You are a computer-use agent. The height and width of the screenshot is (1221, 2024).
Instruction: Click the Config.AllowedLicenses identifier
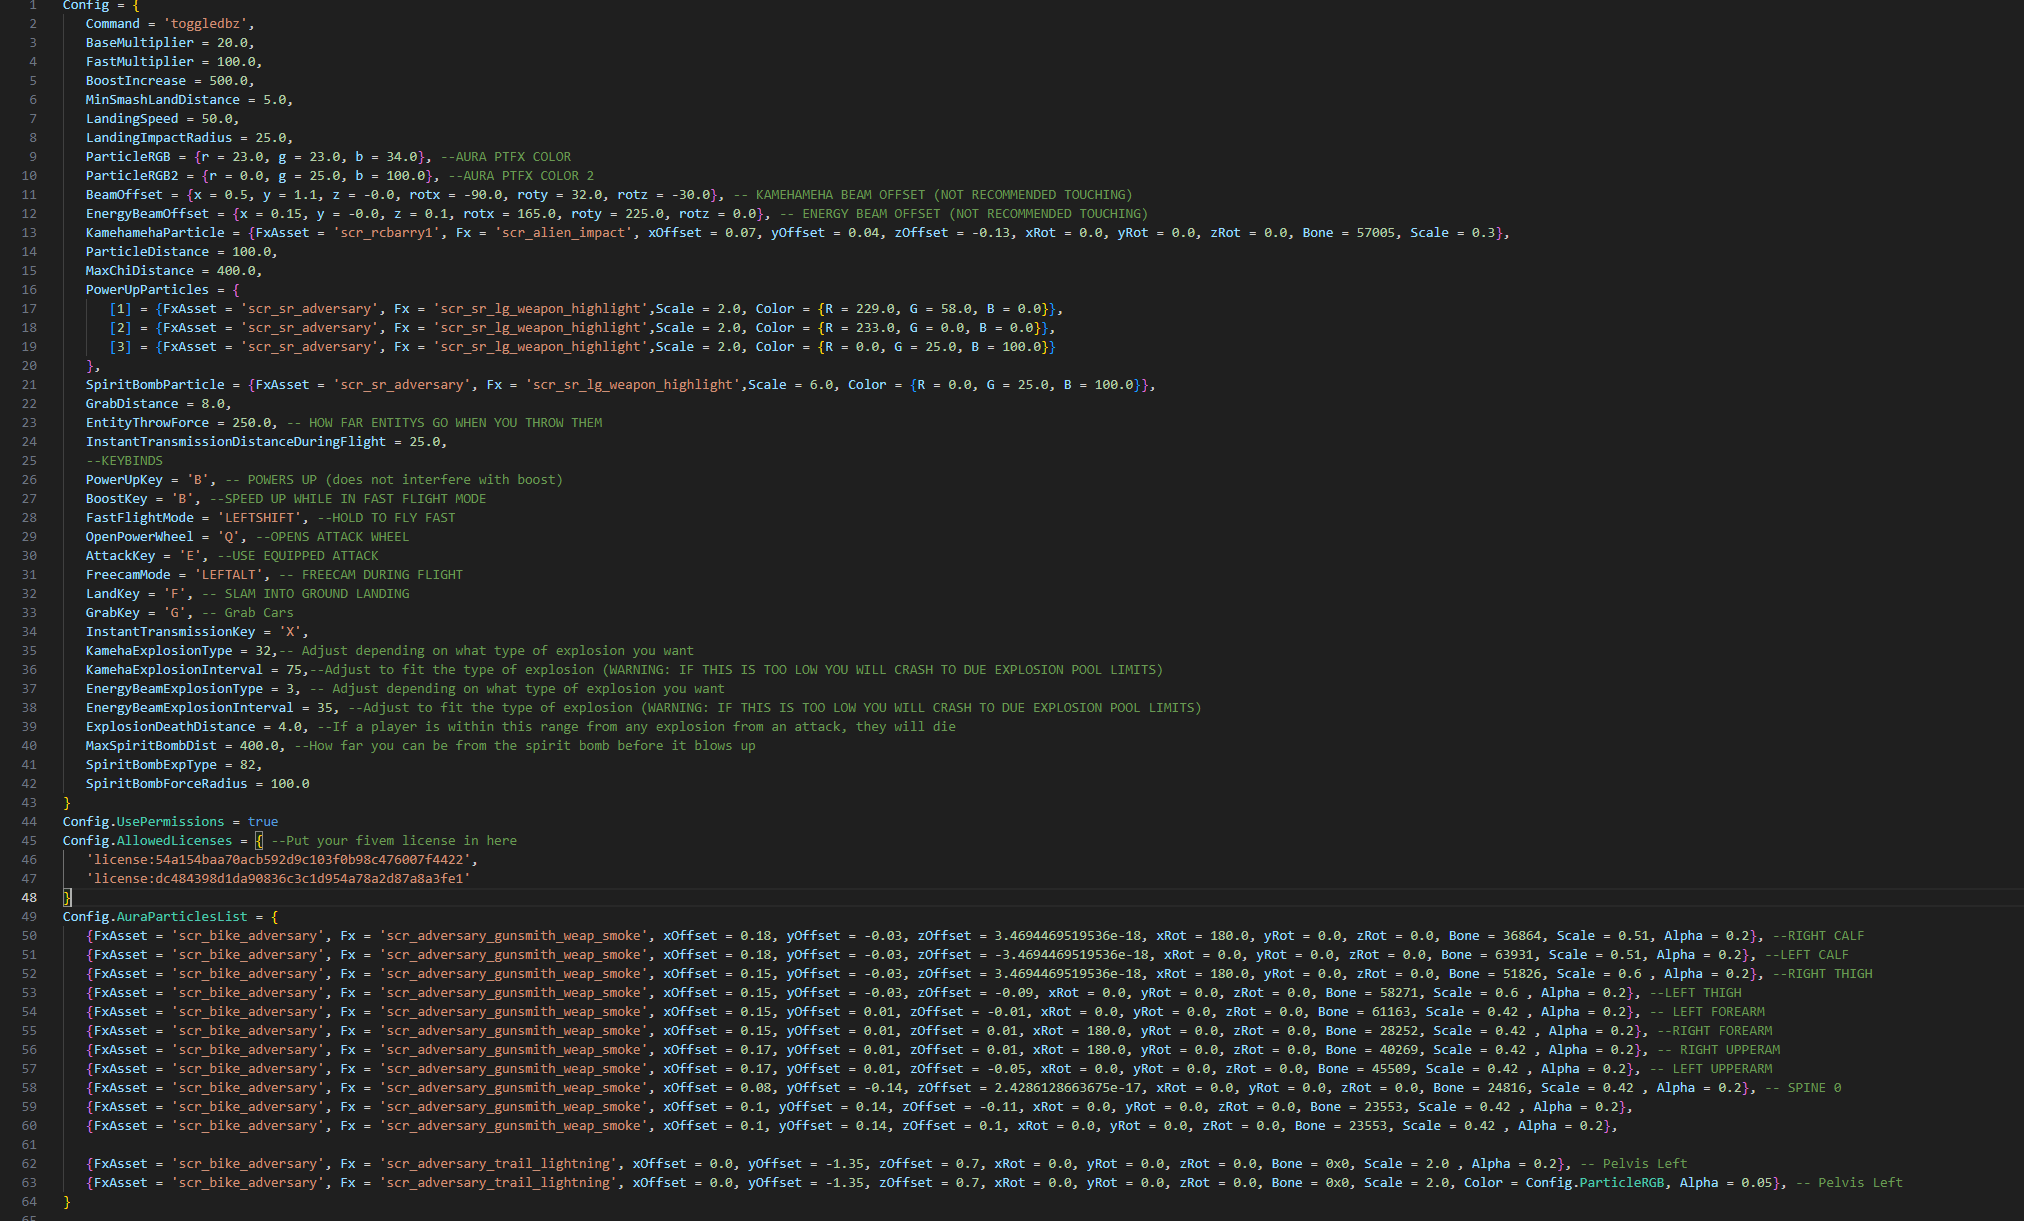[147, 840]
